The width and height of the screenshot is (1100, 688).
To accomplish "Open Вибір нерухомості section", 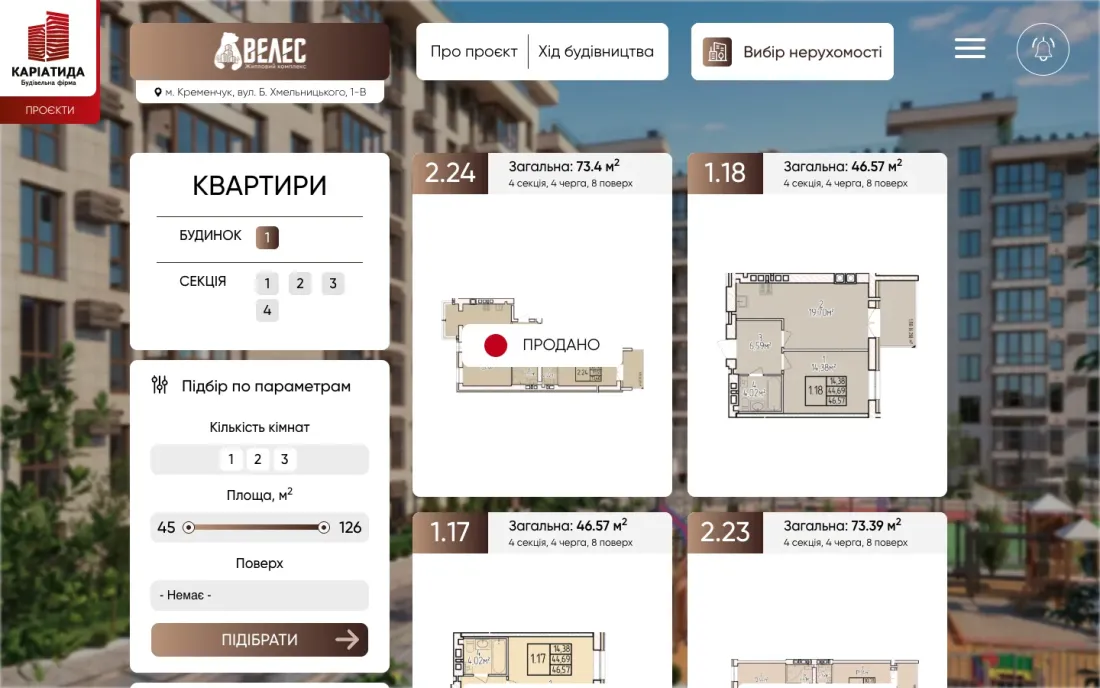I will tap(792, 52).
